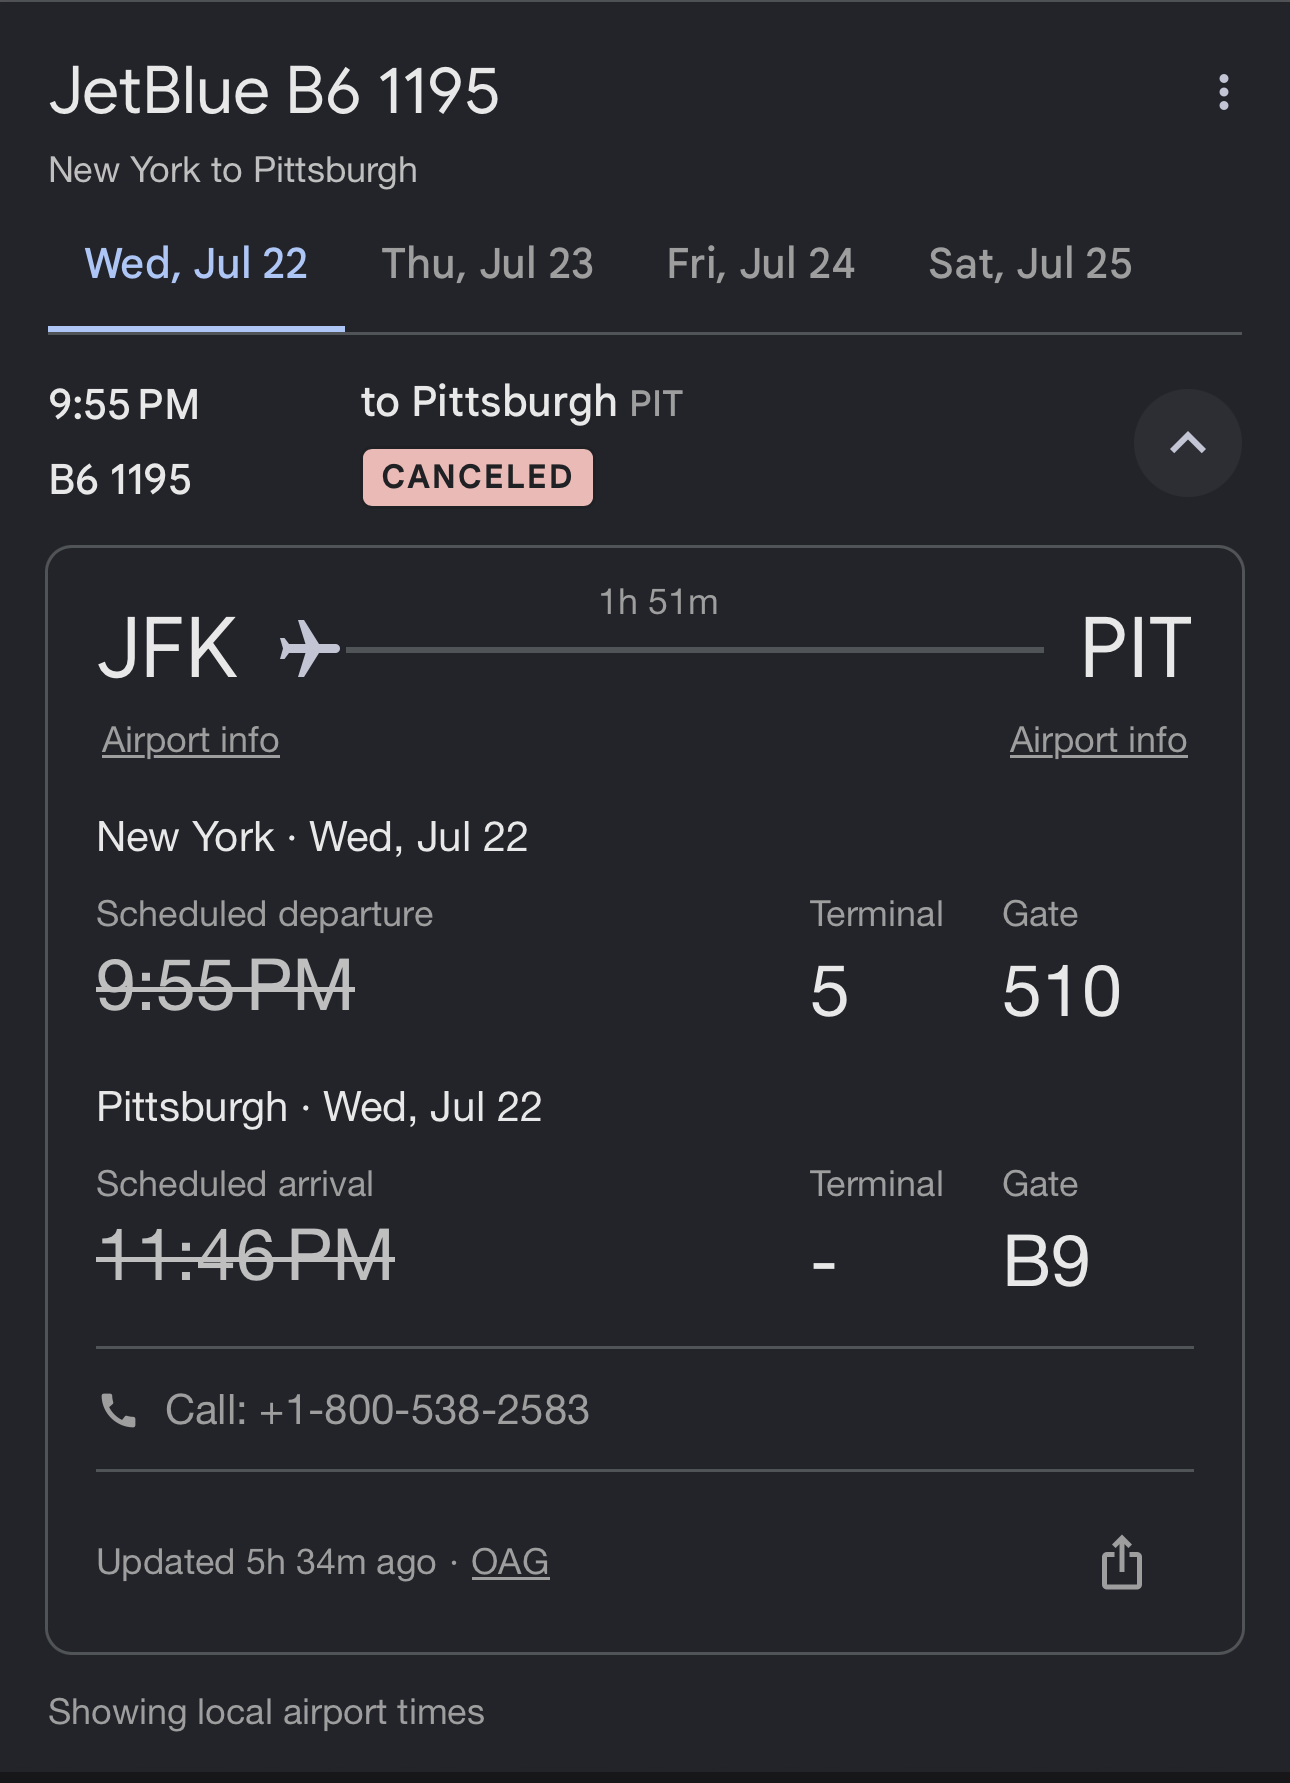Switch to the Thu, Jul 23 tab
1290x1783 pixels.
click(487, 265)
